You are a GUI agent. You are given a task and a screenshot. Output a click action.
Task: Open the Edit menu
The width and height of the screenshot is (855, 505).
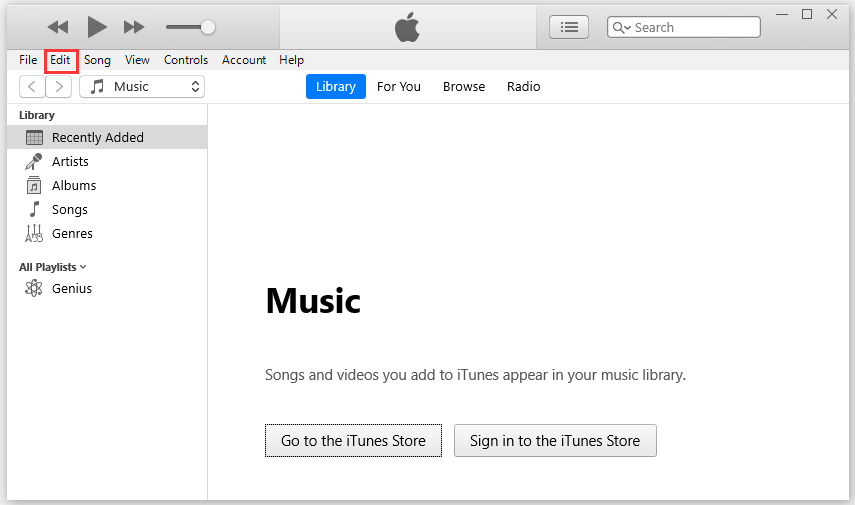tap(60, 60)
